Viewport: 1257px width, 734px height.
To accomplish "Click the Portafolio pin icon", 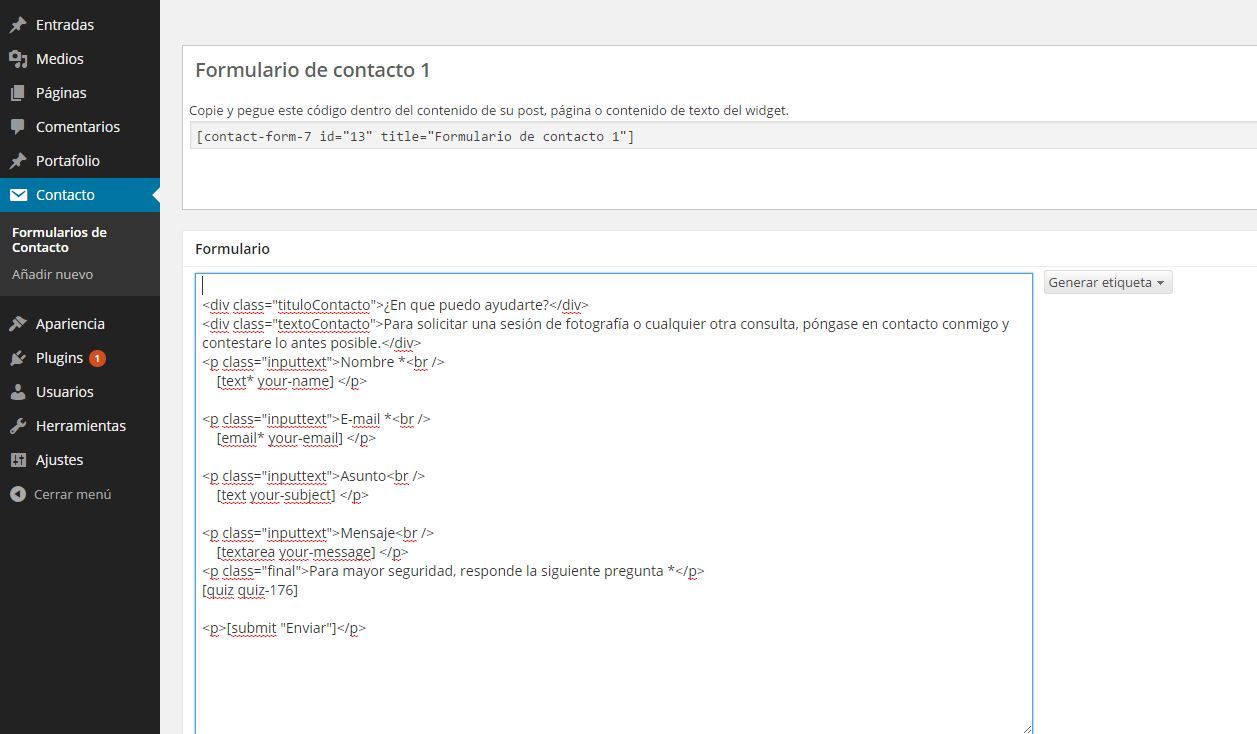I will 18,161.
